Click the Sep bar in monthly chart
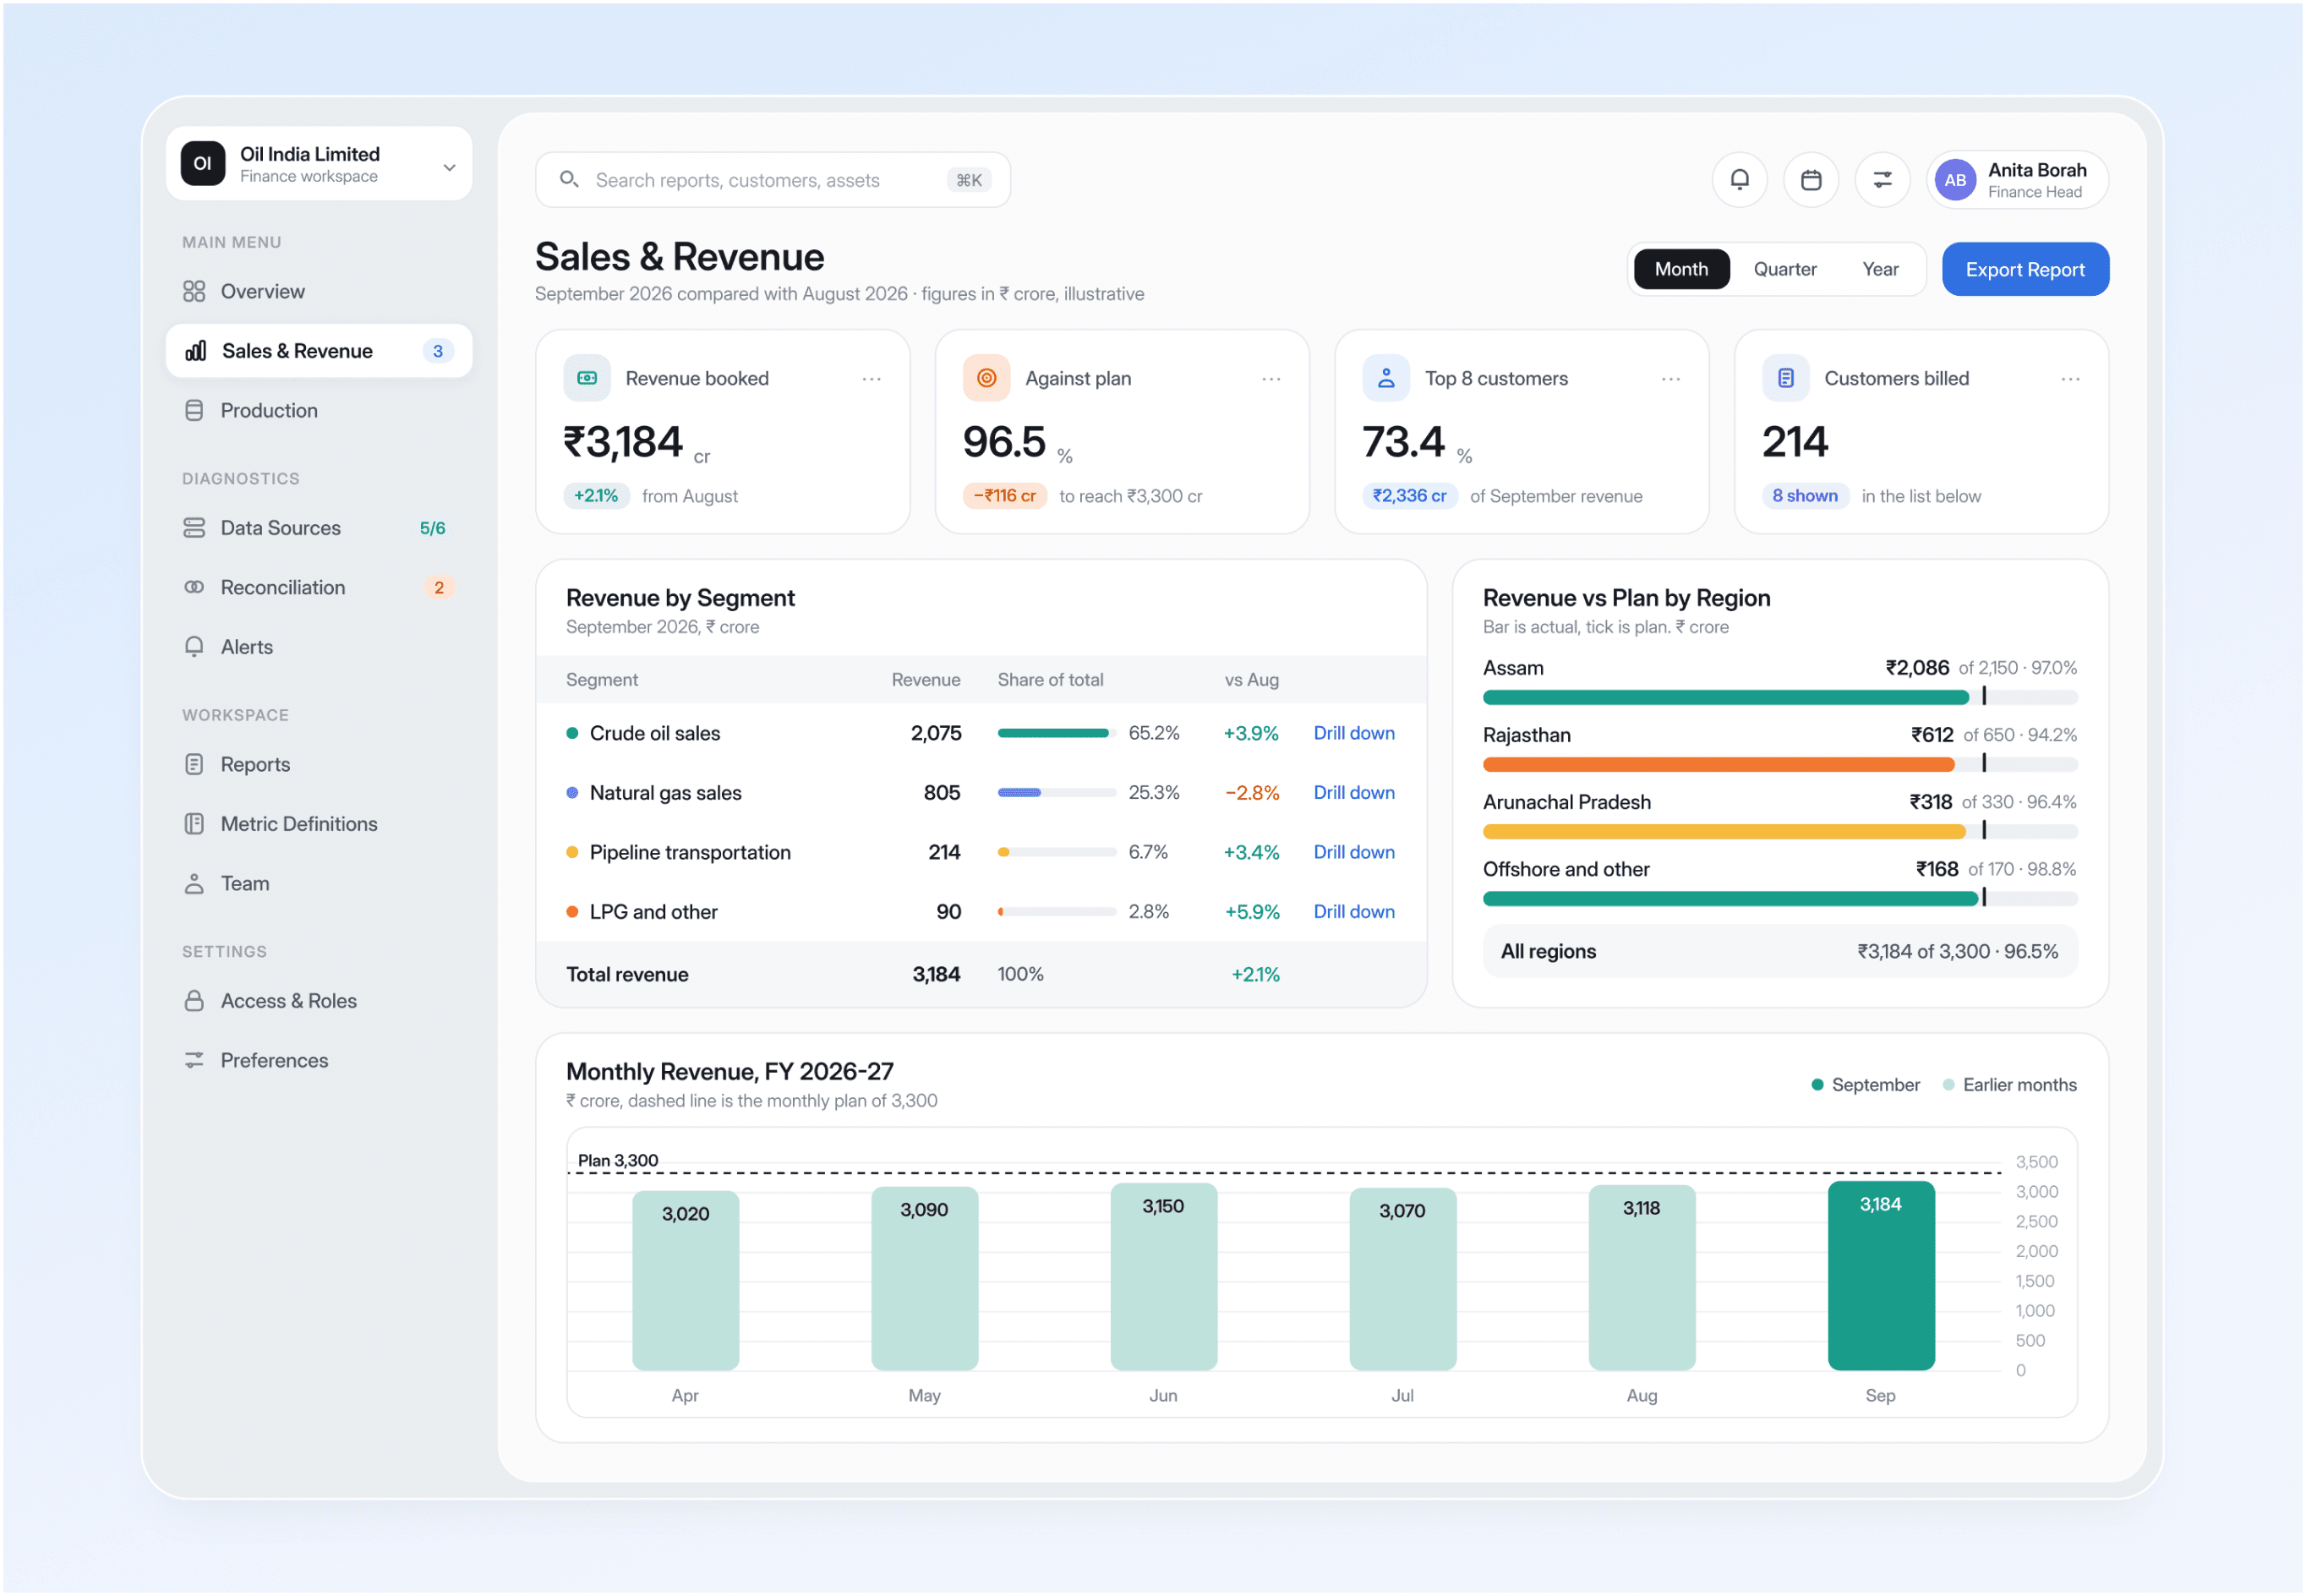The image size is (2306, 1596). (1881, 1276)
